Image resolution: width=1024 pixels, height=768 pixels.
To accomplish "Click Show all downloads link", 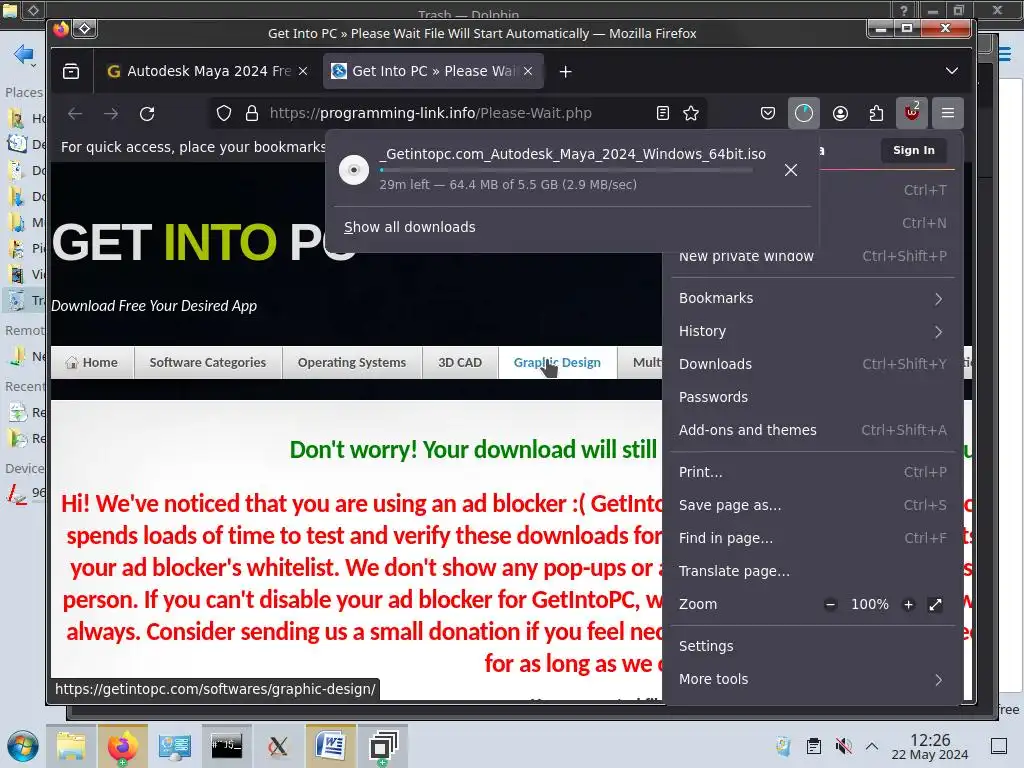I will pyautogui.click(x=409, y=227).
